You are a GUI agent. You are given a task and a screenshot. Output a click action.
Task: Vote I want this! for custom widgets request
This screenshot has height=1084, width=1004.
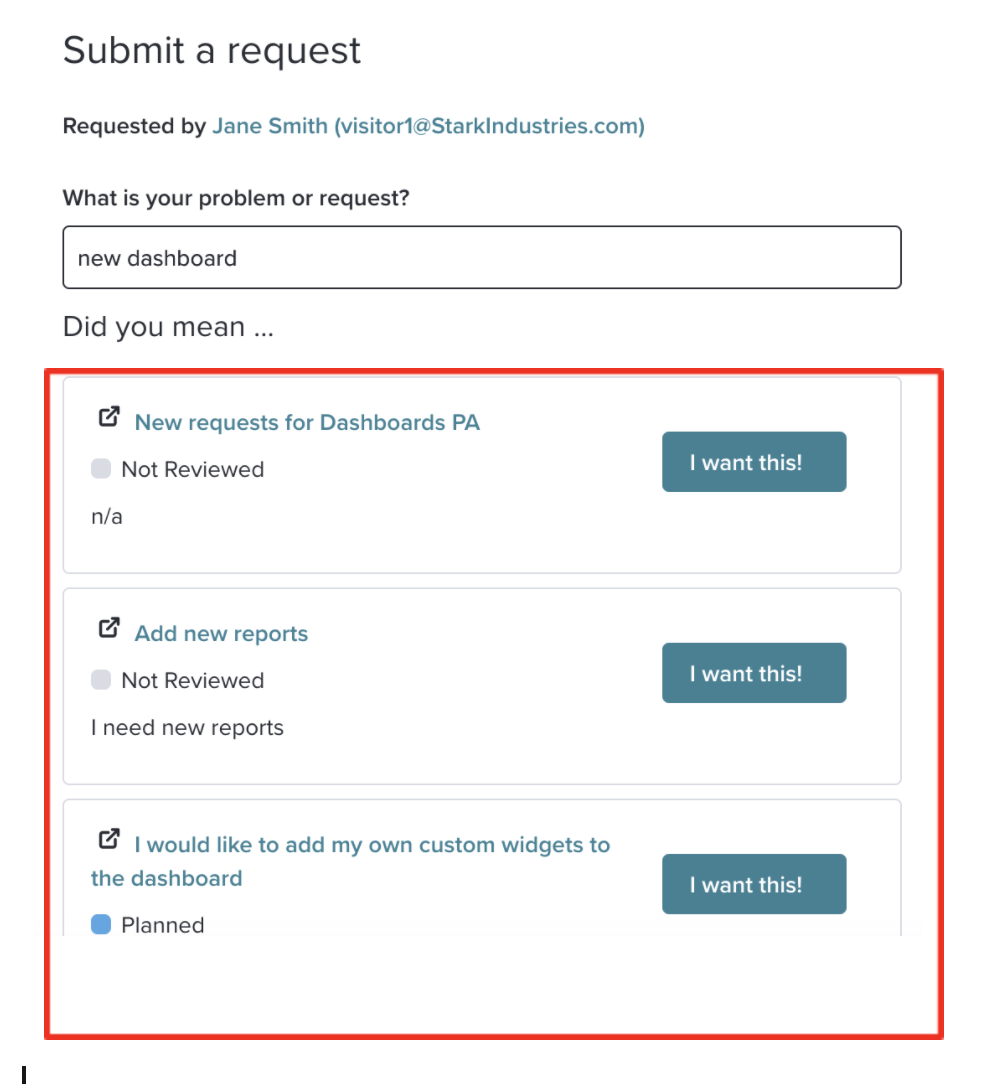coord(754,884)
